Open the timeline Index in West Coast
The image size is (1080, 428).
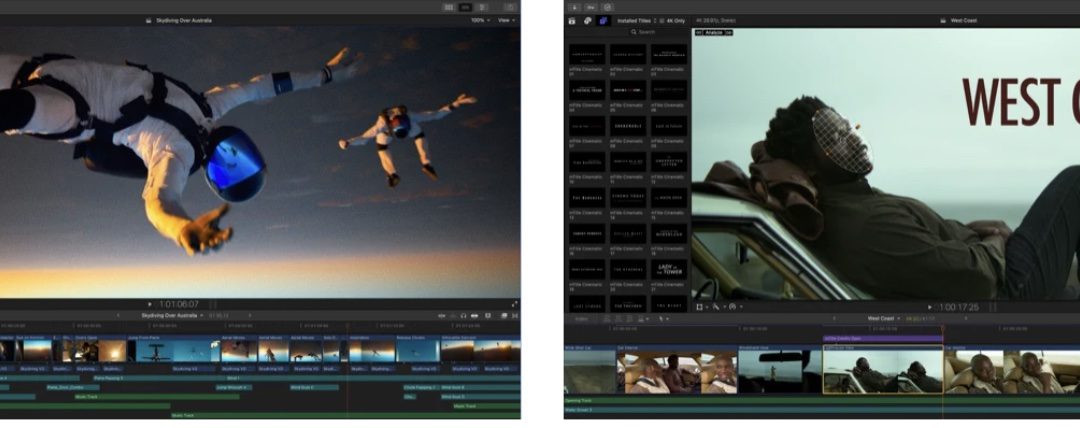pyautogui.click(x=582, y=319)
